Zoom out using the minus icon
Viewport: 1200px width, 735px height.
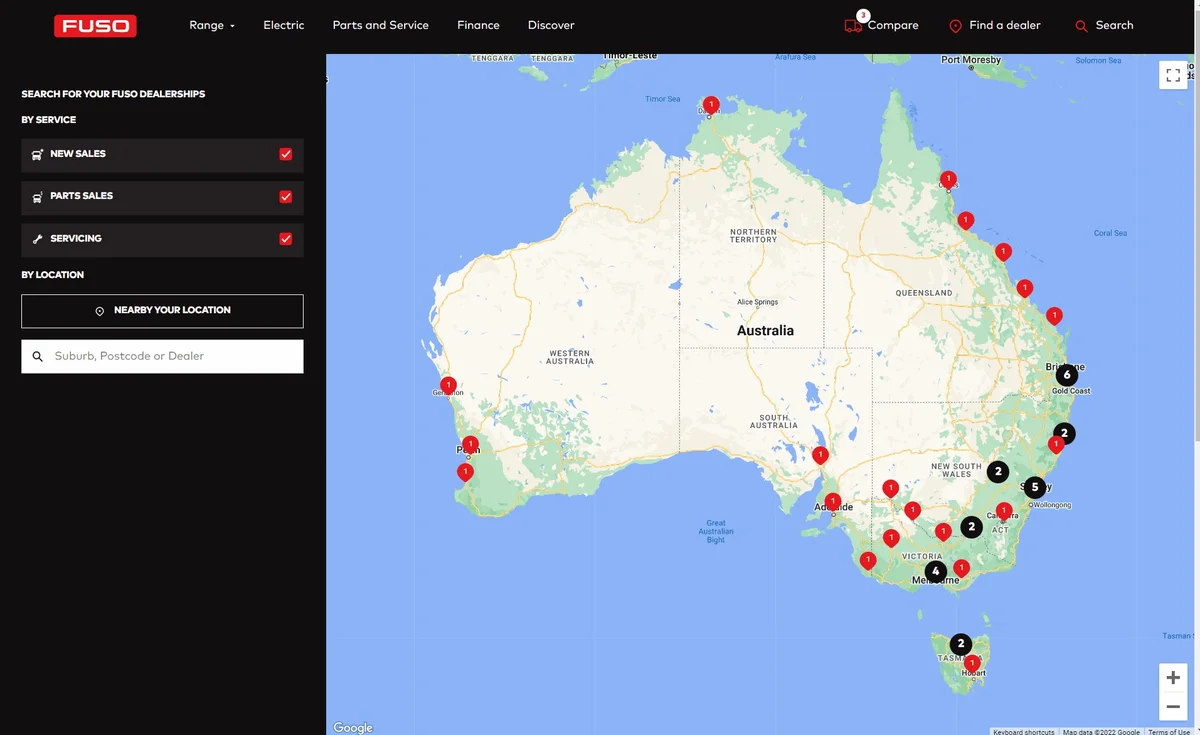[1172, 706]
